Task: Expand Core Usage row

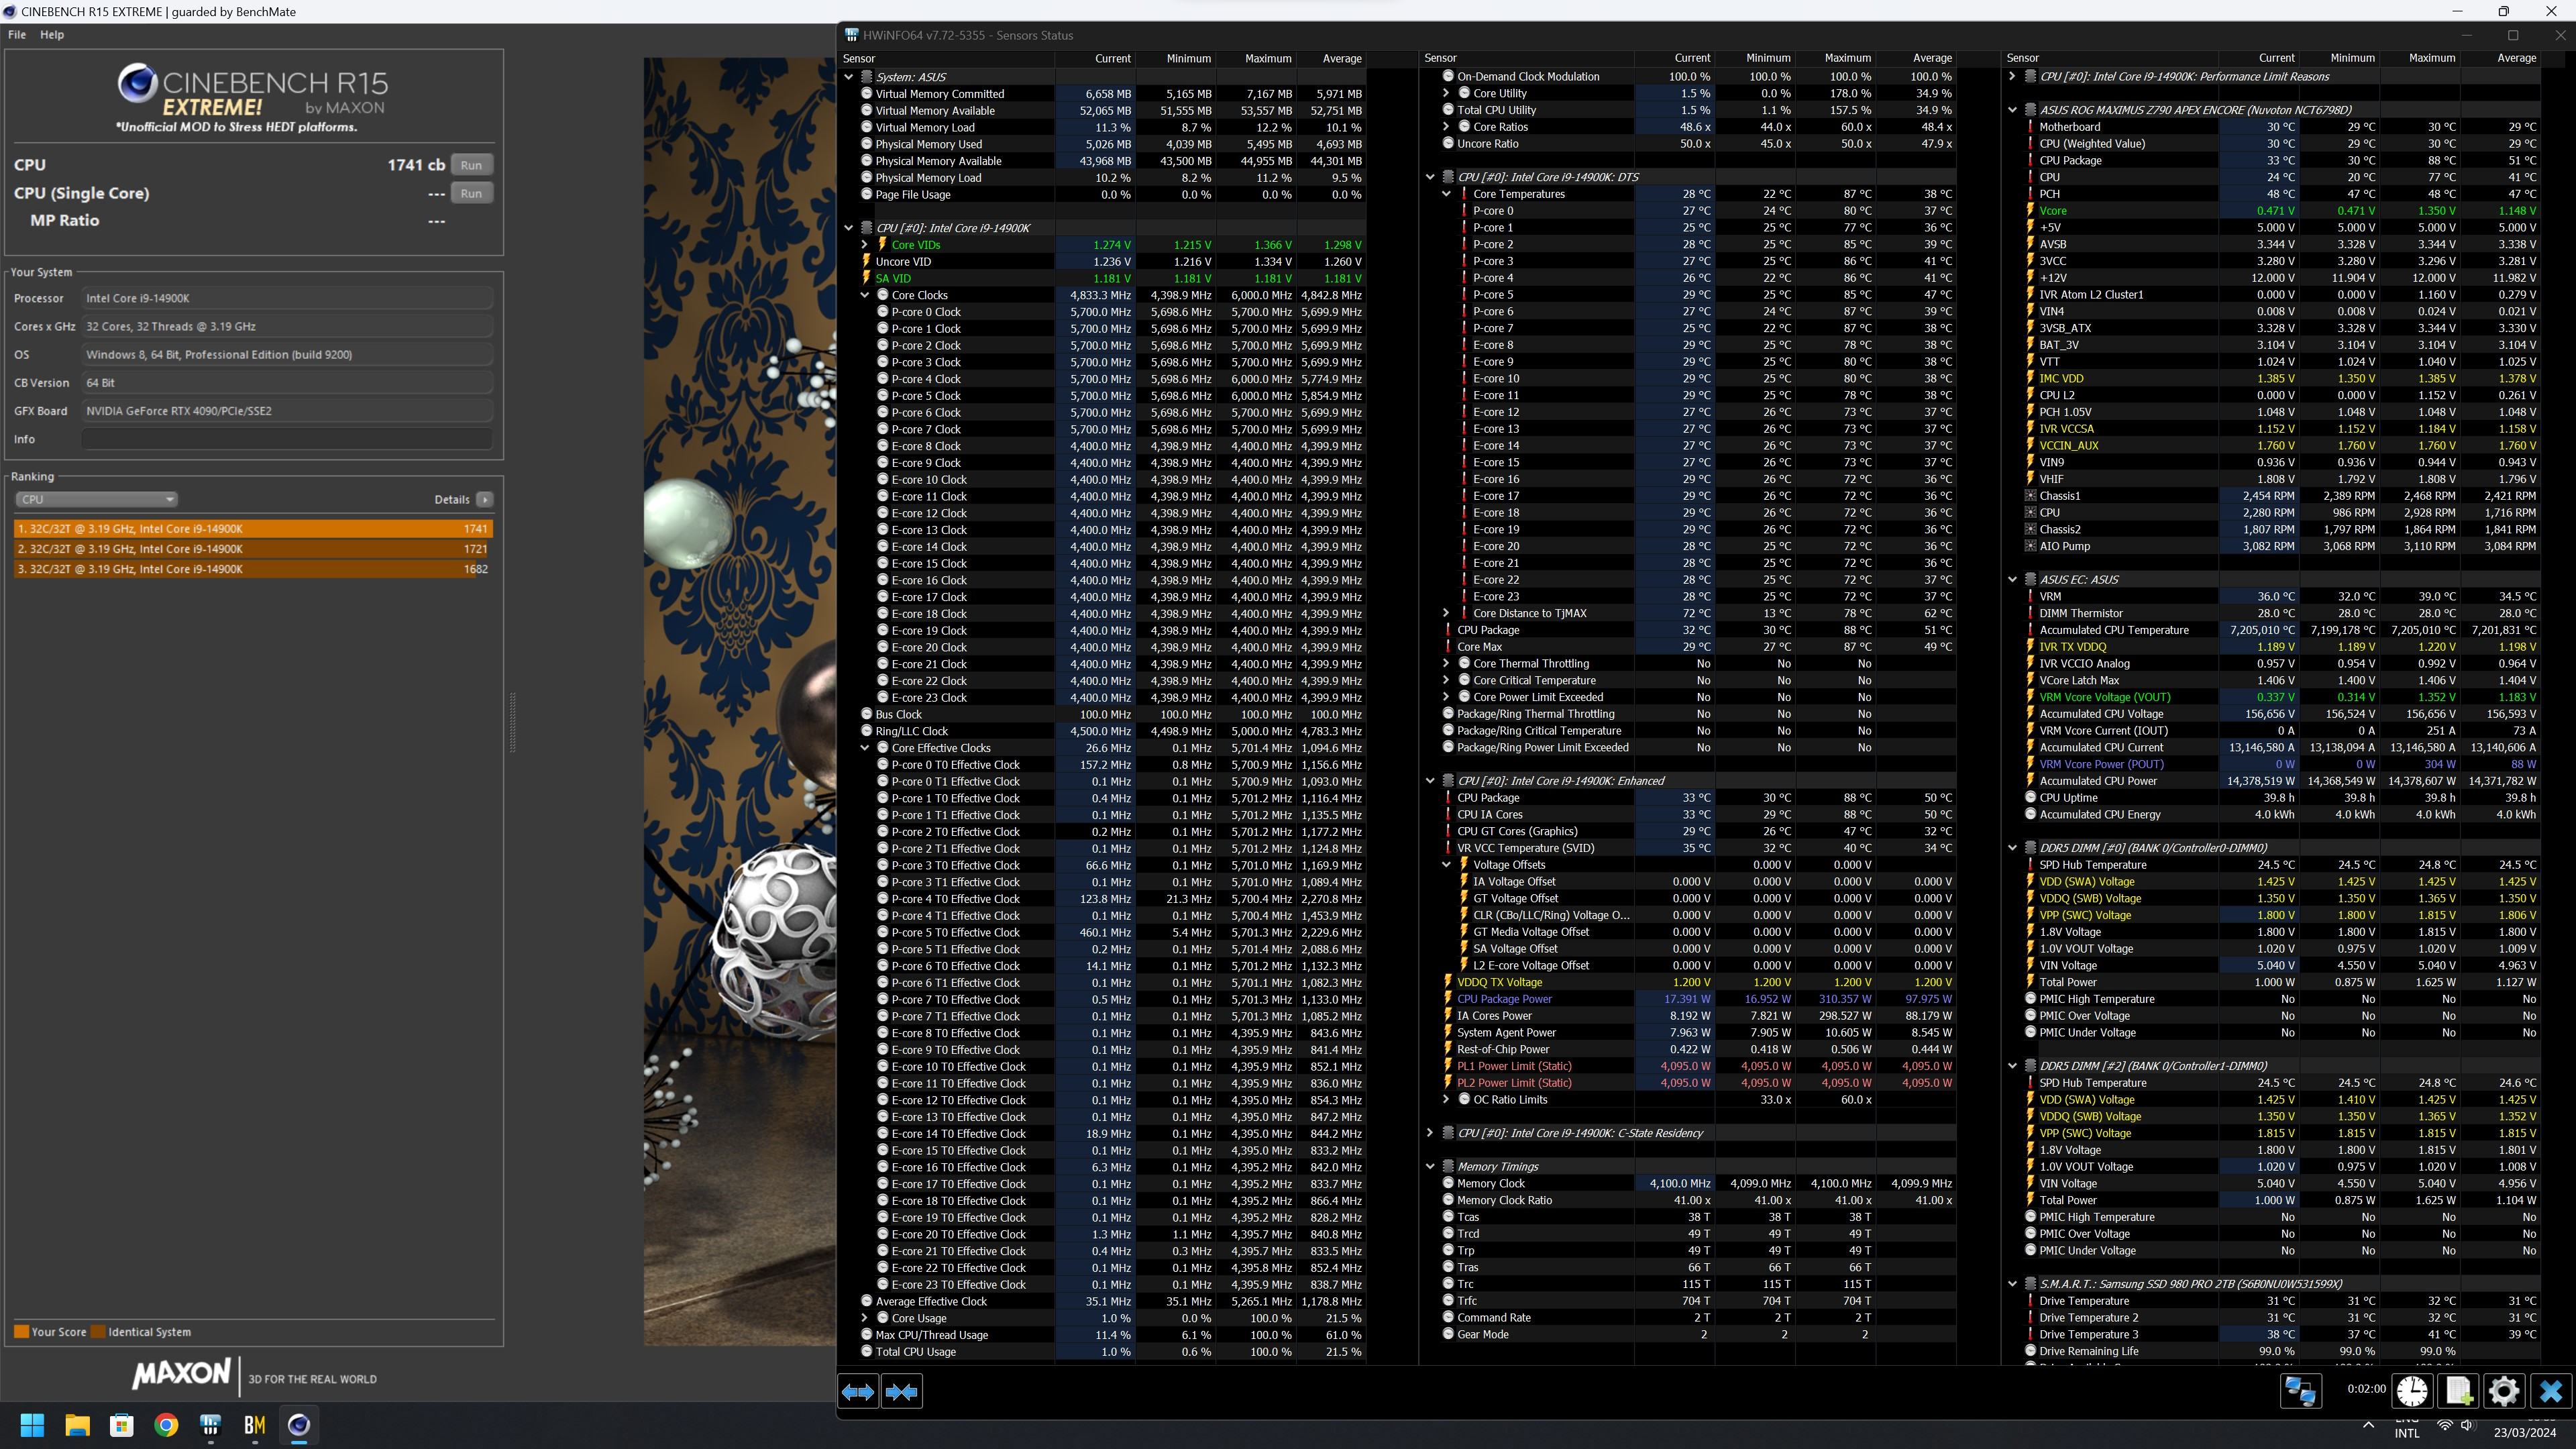Action: pos(865,1318)
